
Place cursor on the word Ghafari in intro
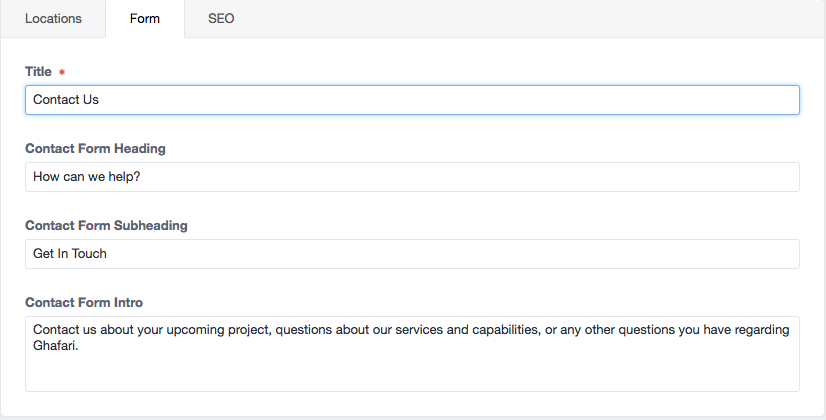[54, 346]
